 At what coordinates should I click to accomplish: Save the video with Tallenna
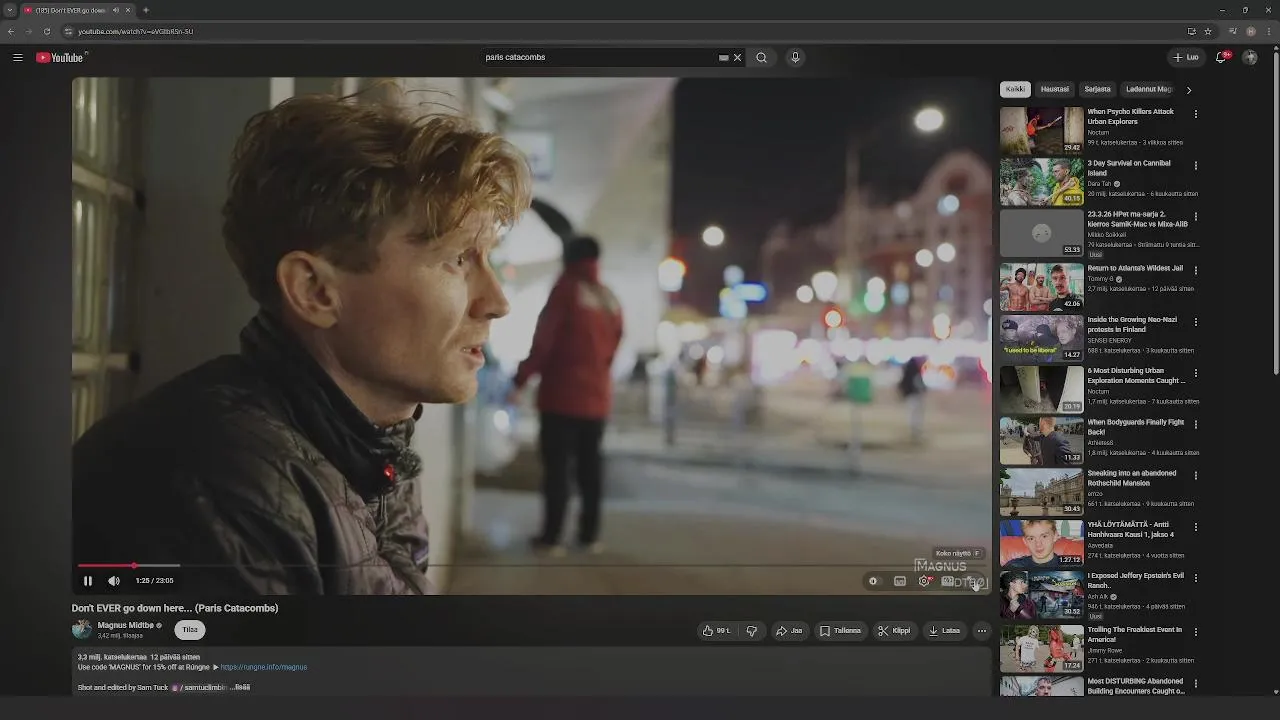pos(840,631)
